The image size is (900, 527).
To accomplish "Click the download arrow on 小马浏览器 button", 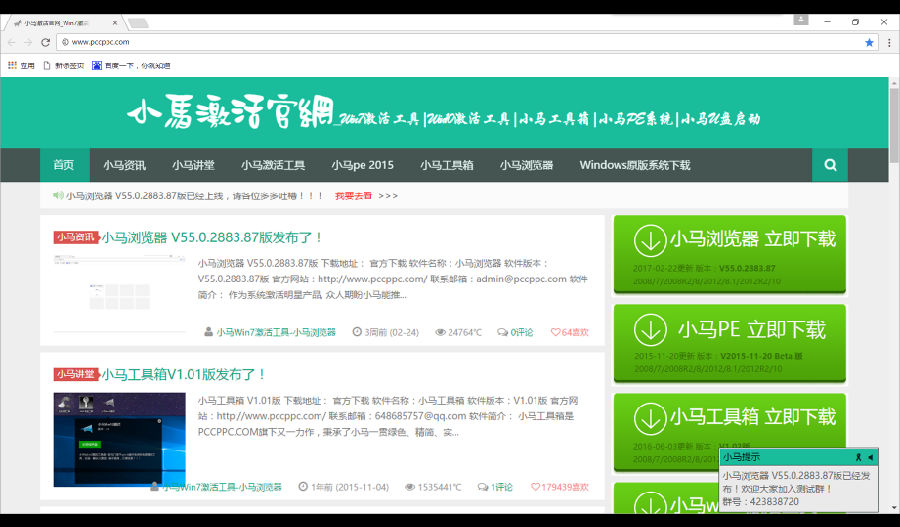I will pos(650,241).
